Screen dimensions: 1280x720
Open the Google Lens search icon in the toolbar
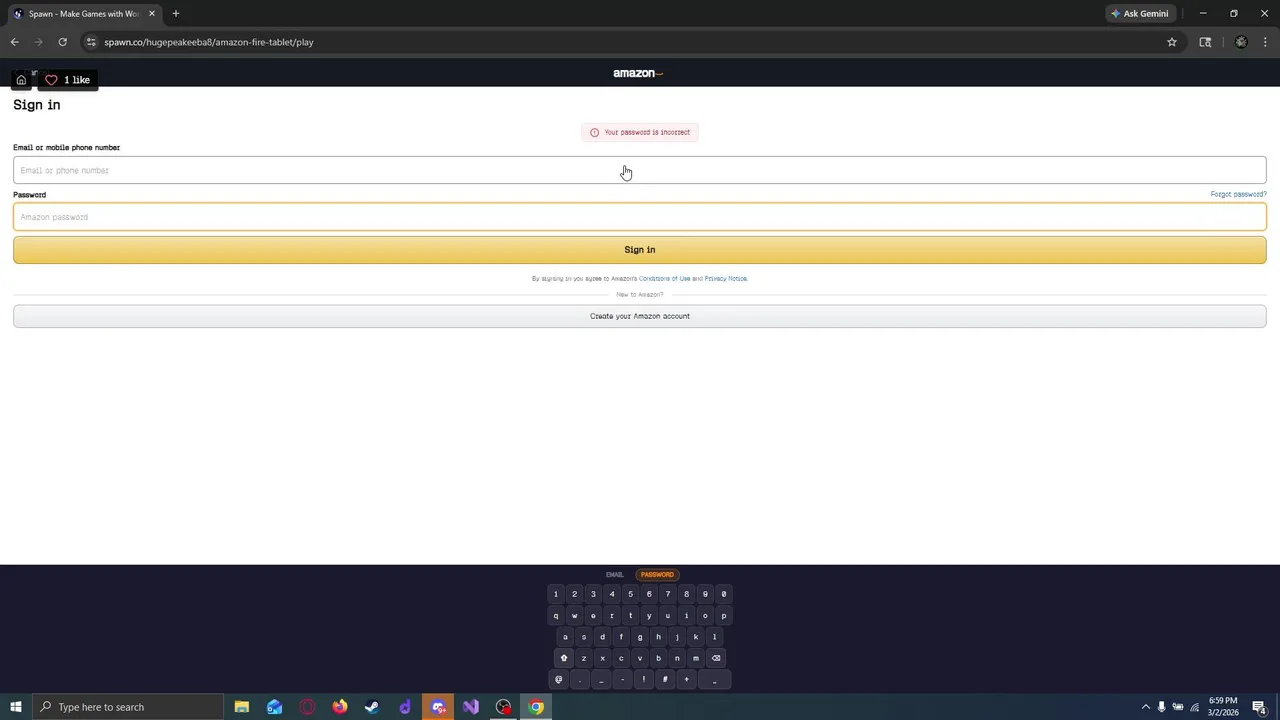[x=1205, y=42]
